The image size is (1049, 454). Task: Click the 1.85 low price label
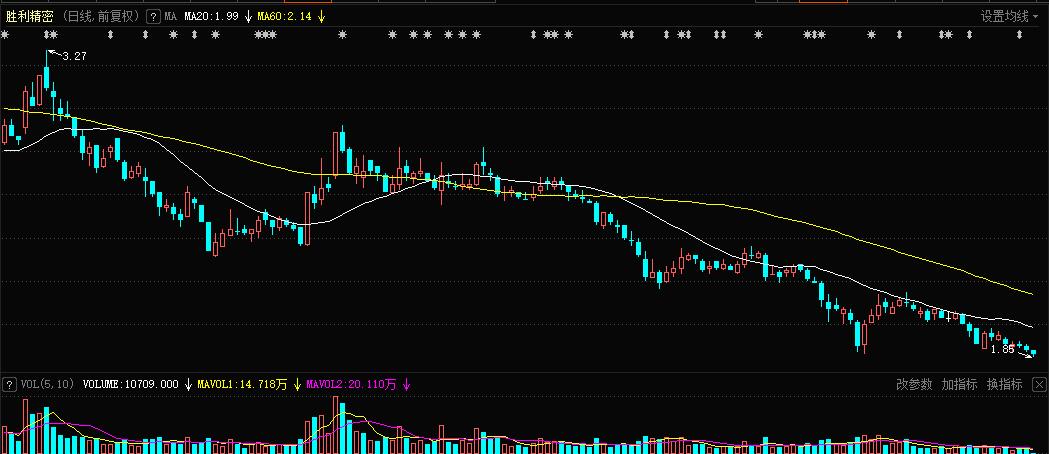click(x=1003, y=349)
